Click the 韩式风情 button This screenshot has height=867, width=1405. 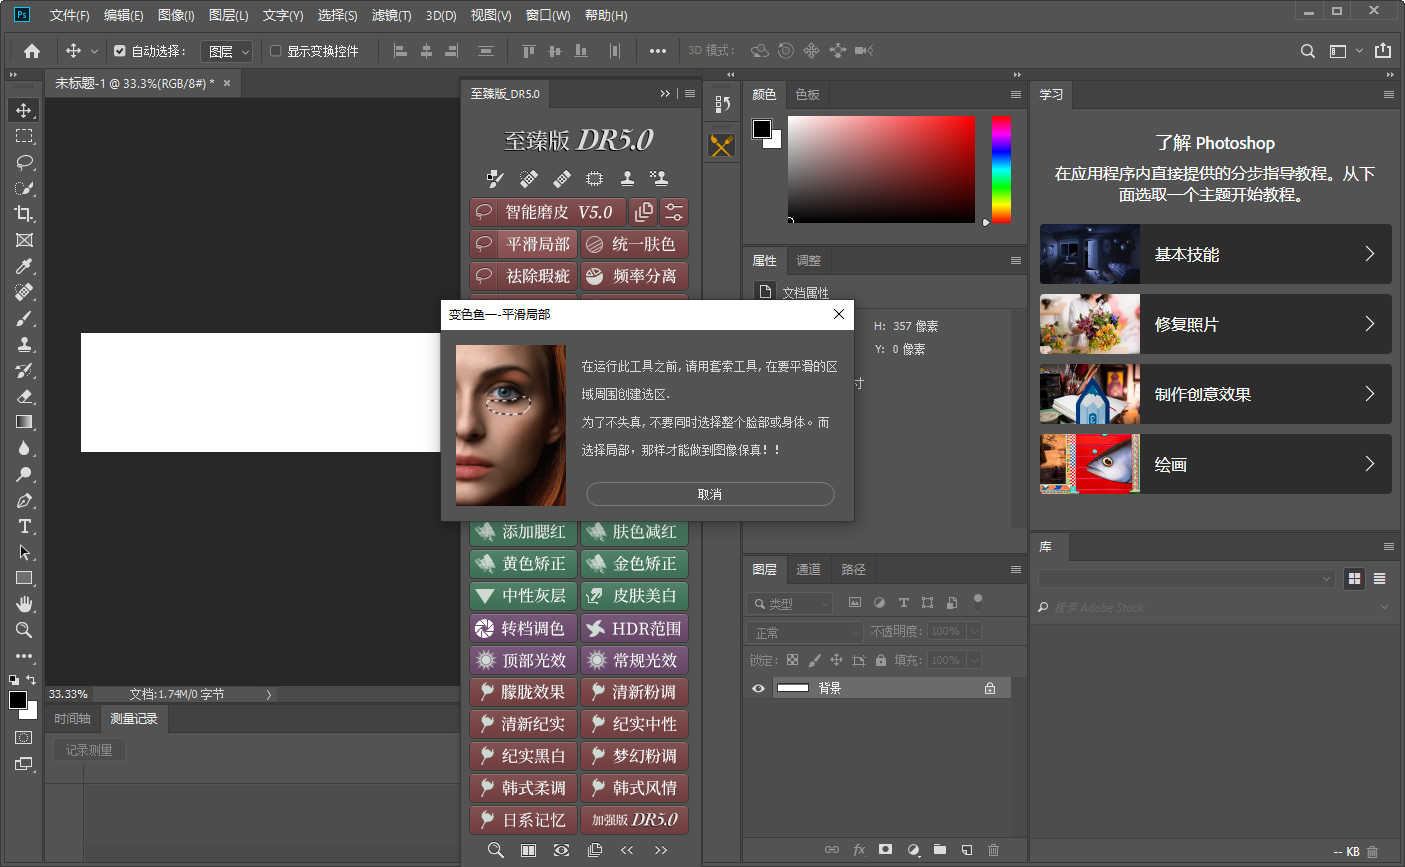pos(634,788)
